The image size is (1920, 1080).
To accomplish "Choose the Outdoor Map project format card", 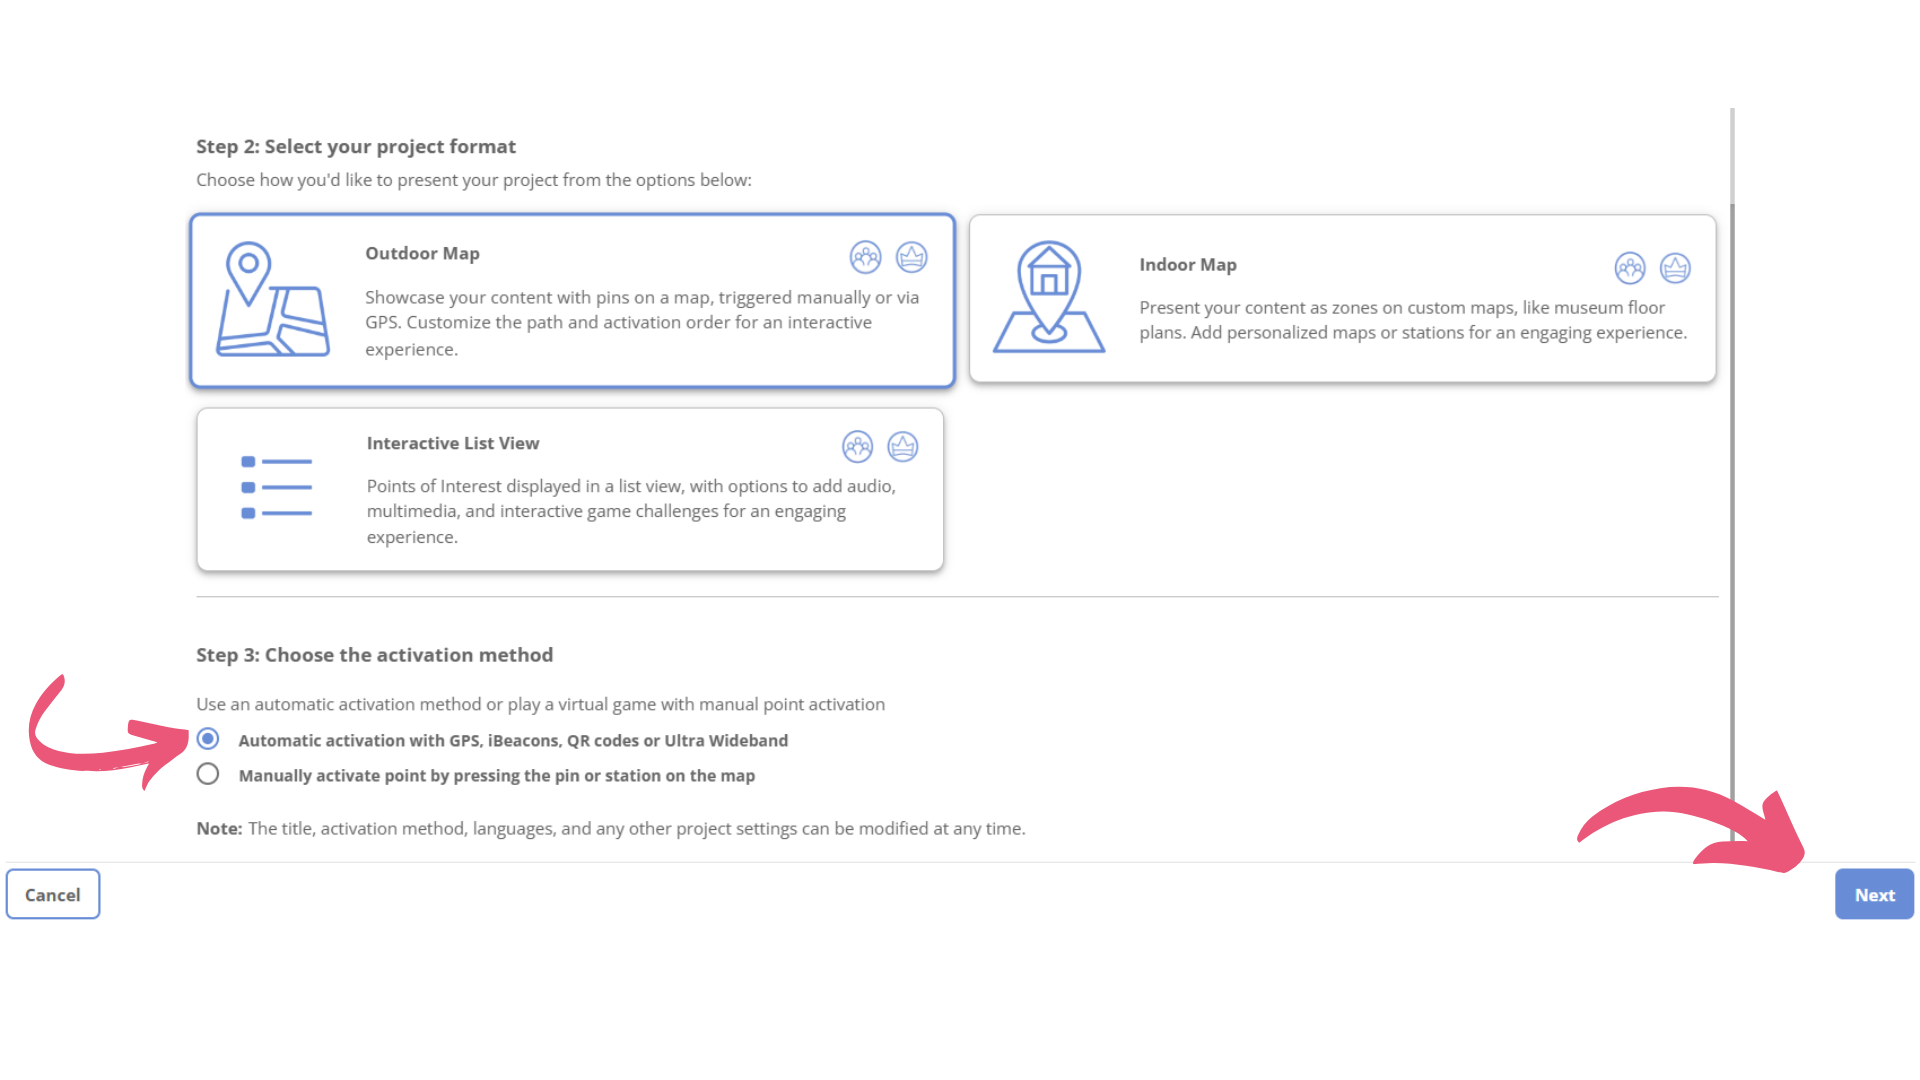I will tap(573, 300).
